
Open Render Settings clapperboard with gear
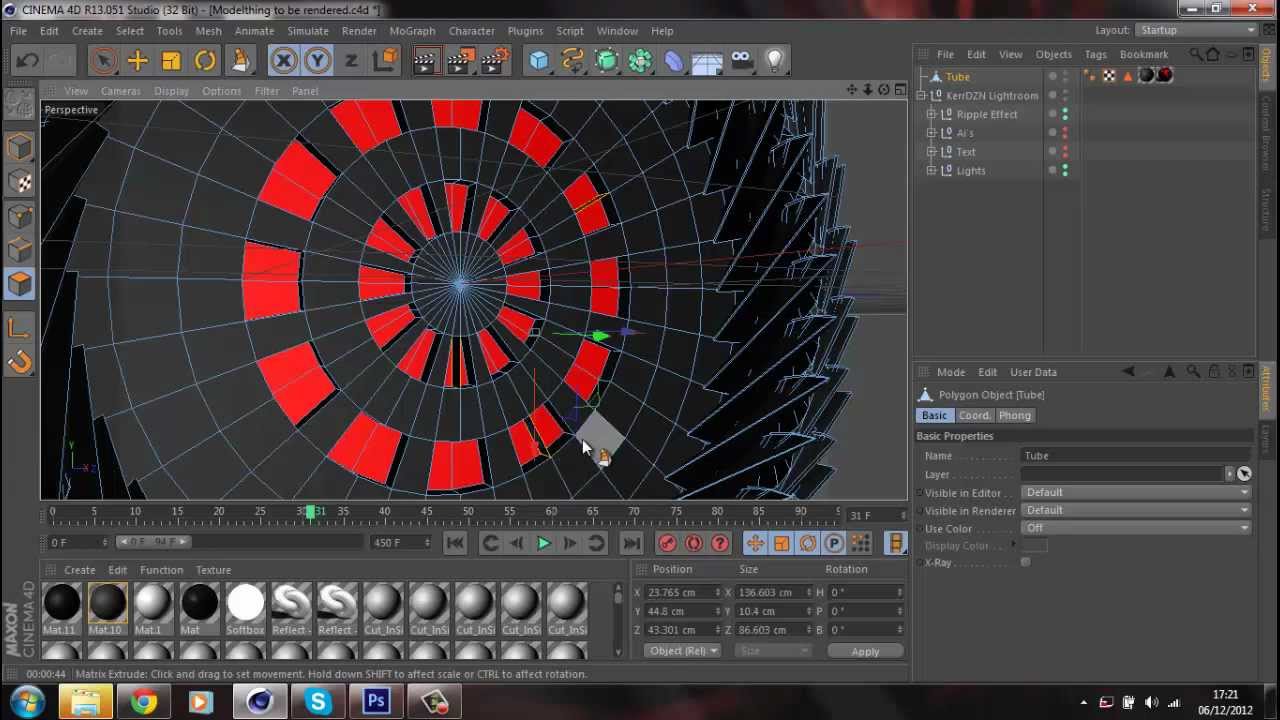point(495,61)
